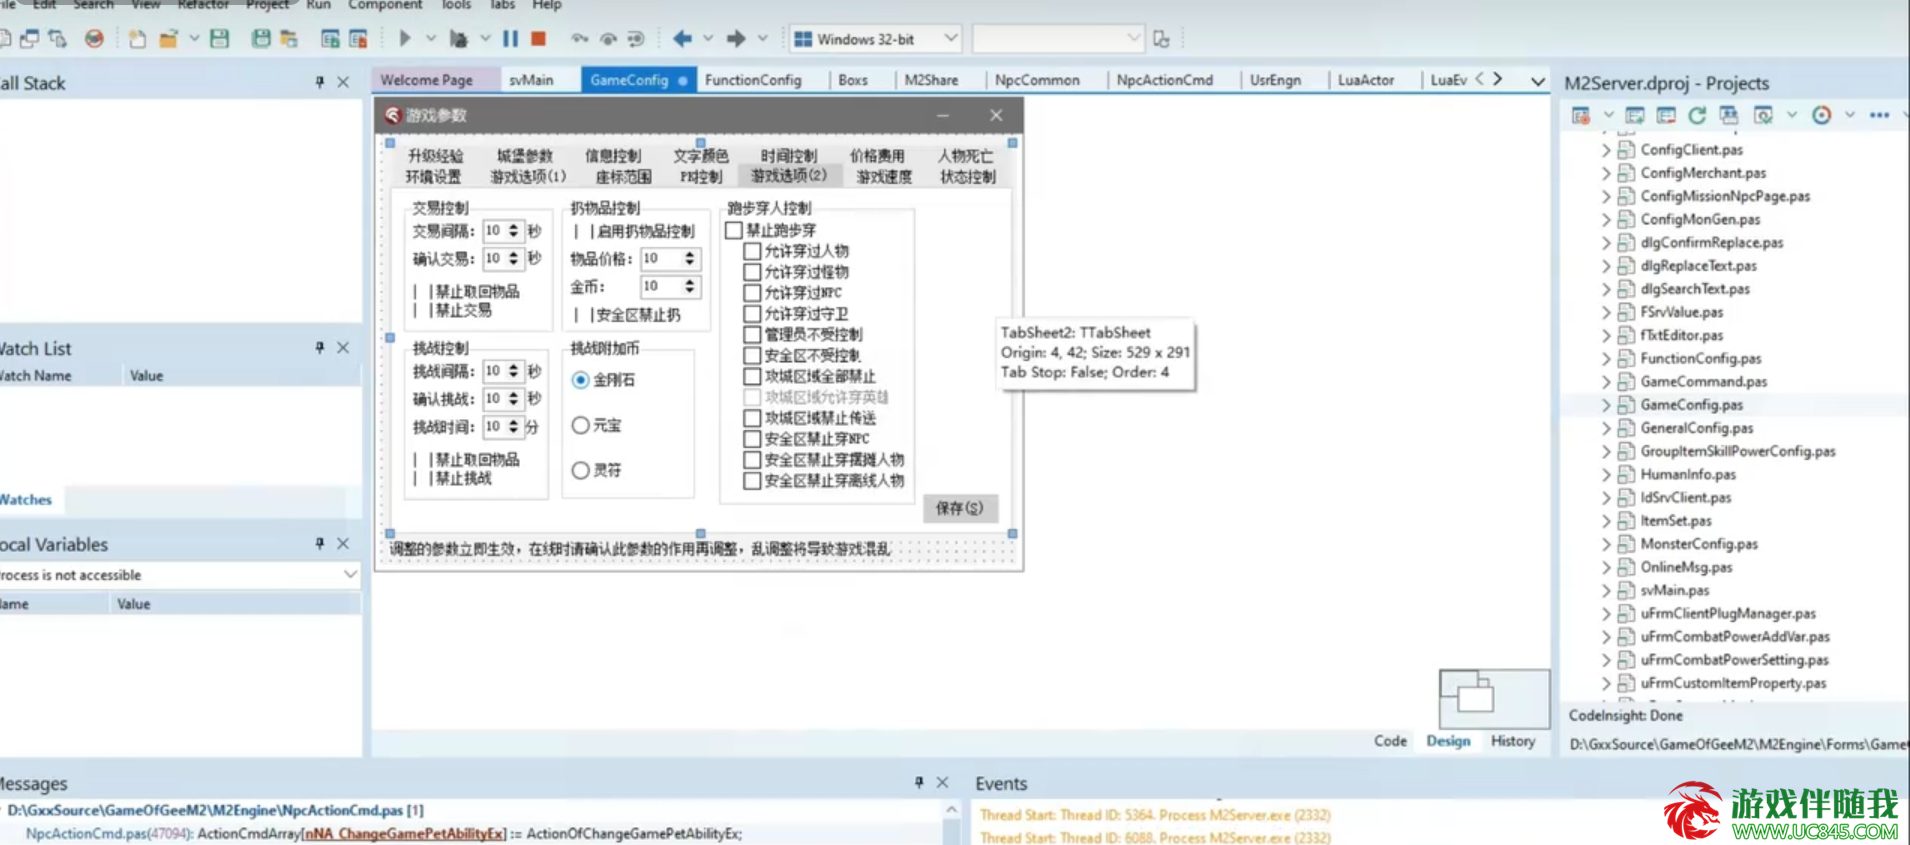
Task: Click the Build Groups circular icon
Action: (1822, 116)
